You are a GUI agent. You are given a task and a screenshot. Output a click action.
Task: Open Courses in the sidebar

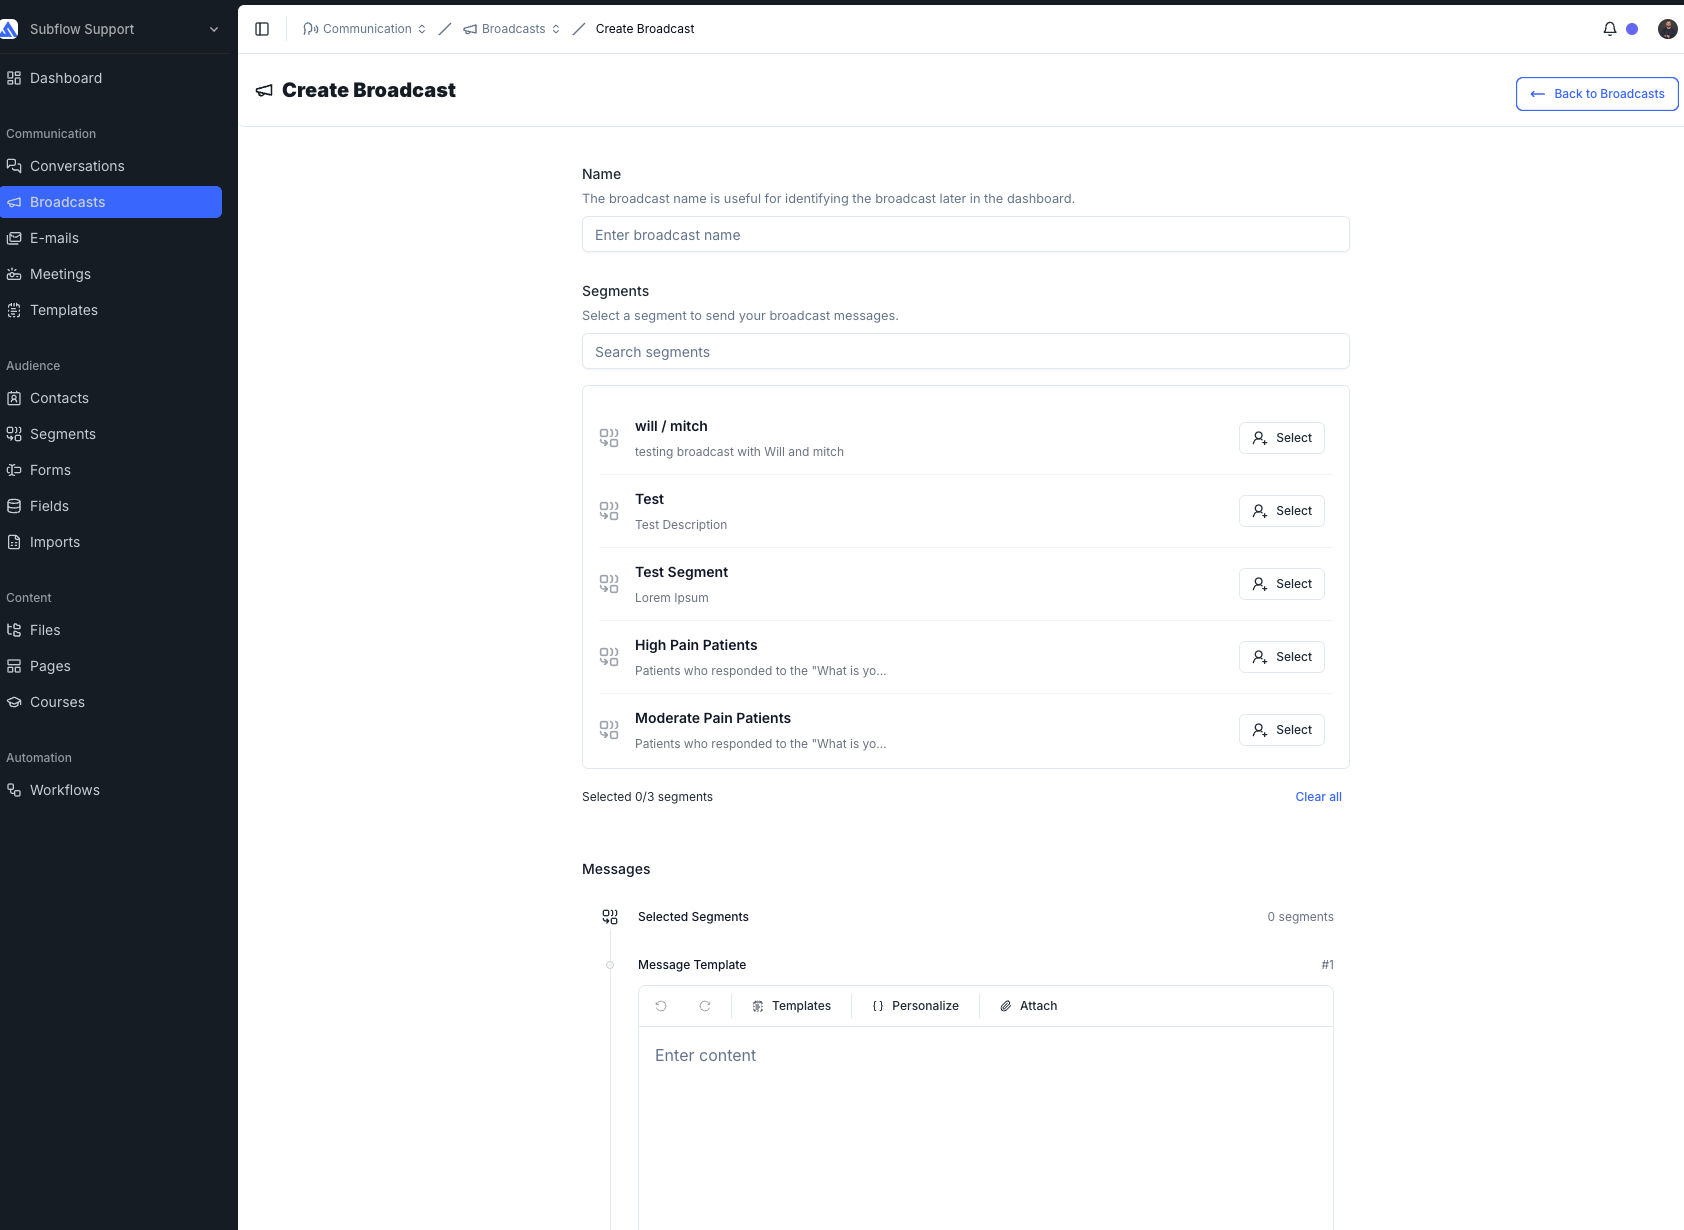[x=111, y=702]
